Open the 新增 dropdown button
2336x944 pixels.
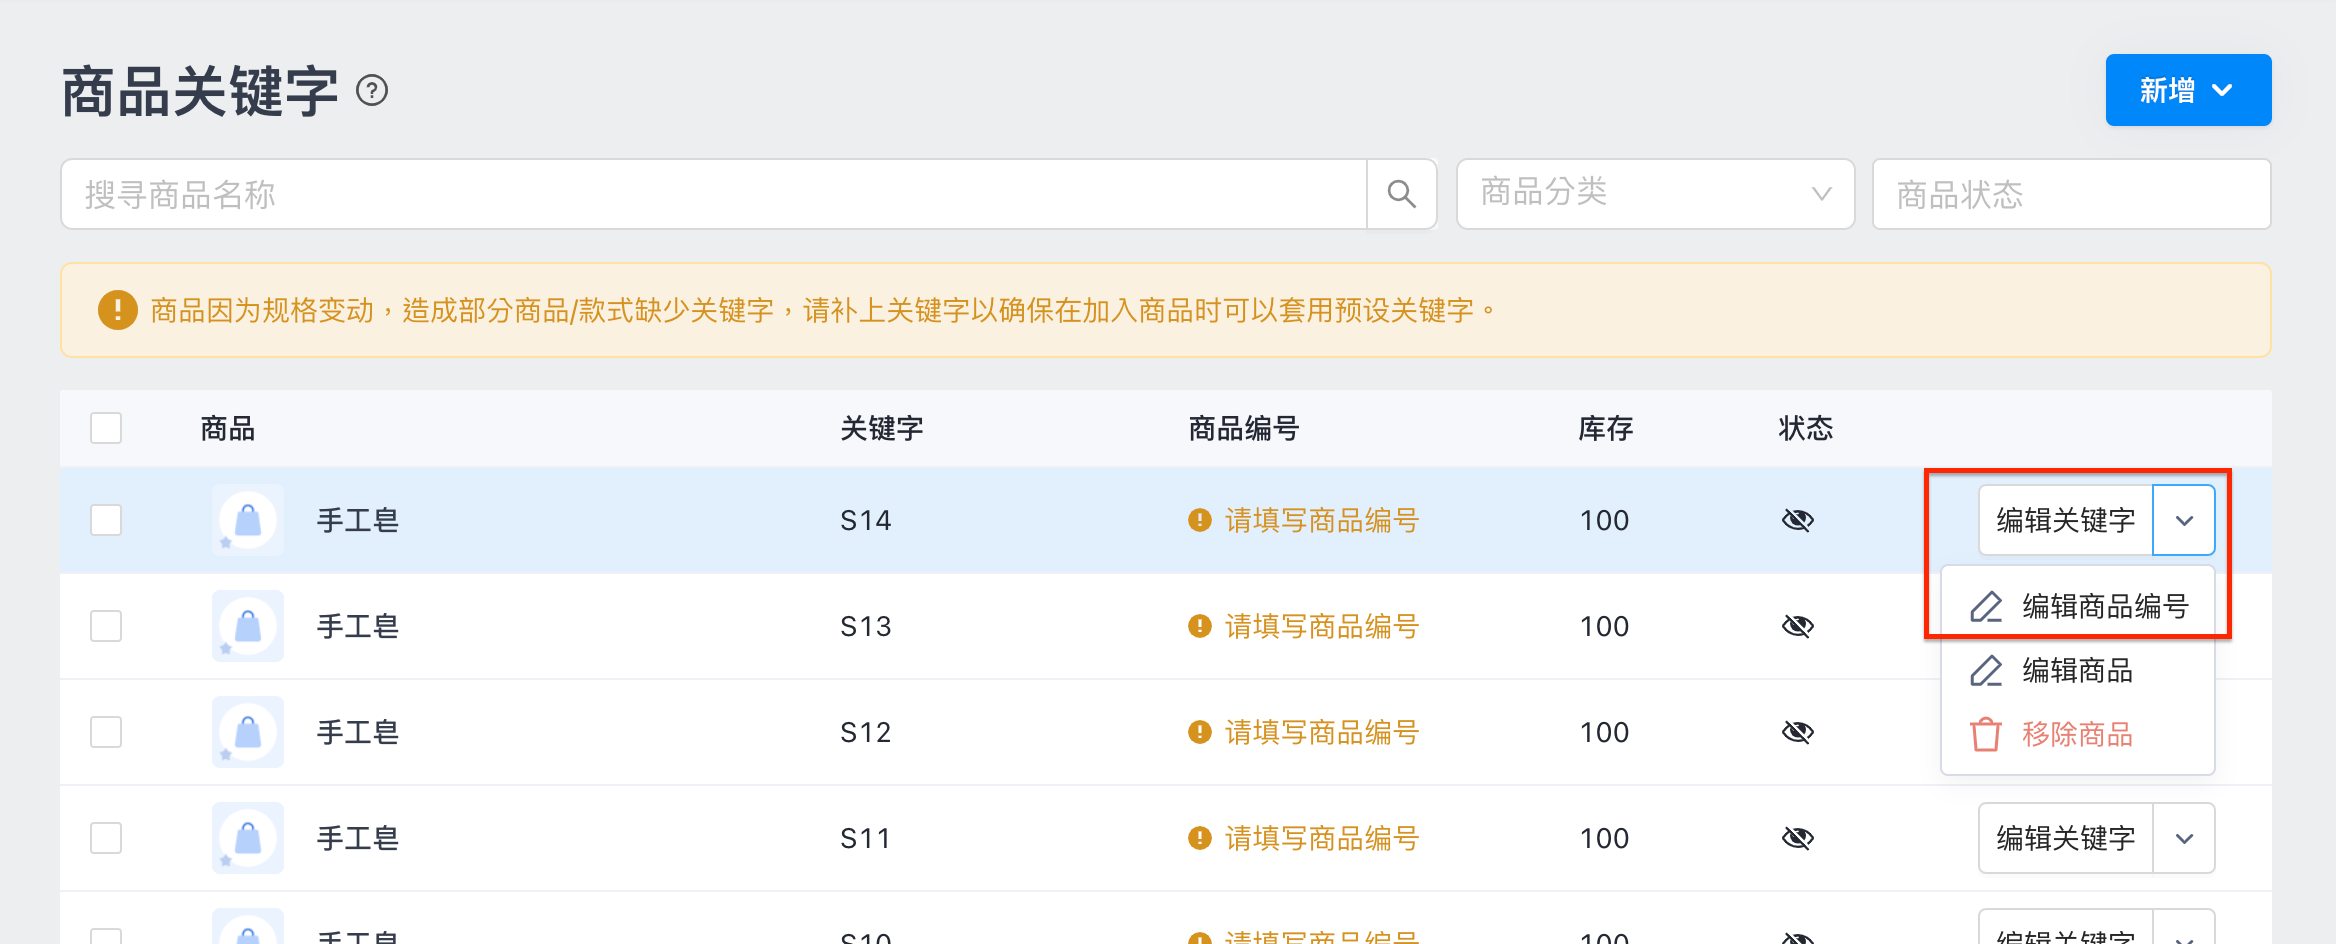point(2188,90)
